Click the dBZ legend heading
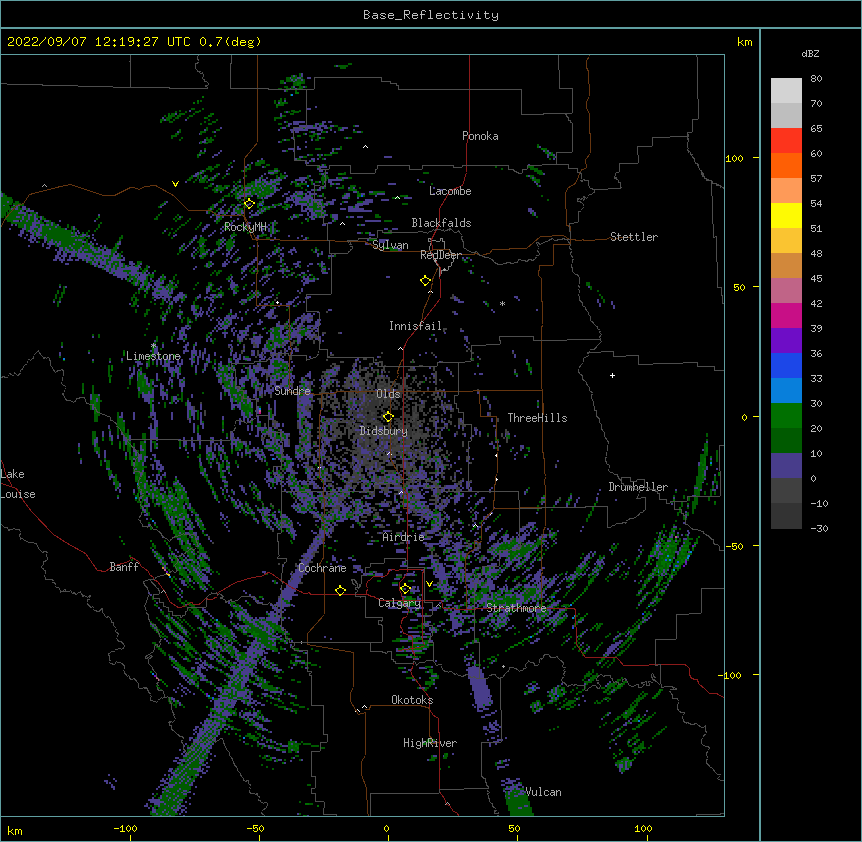The width and height of the screenshot is (862, 842). 810,54
